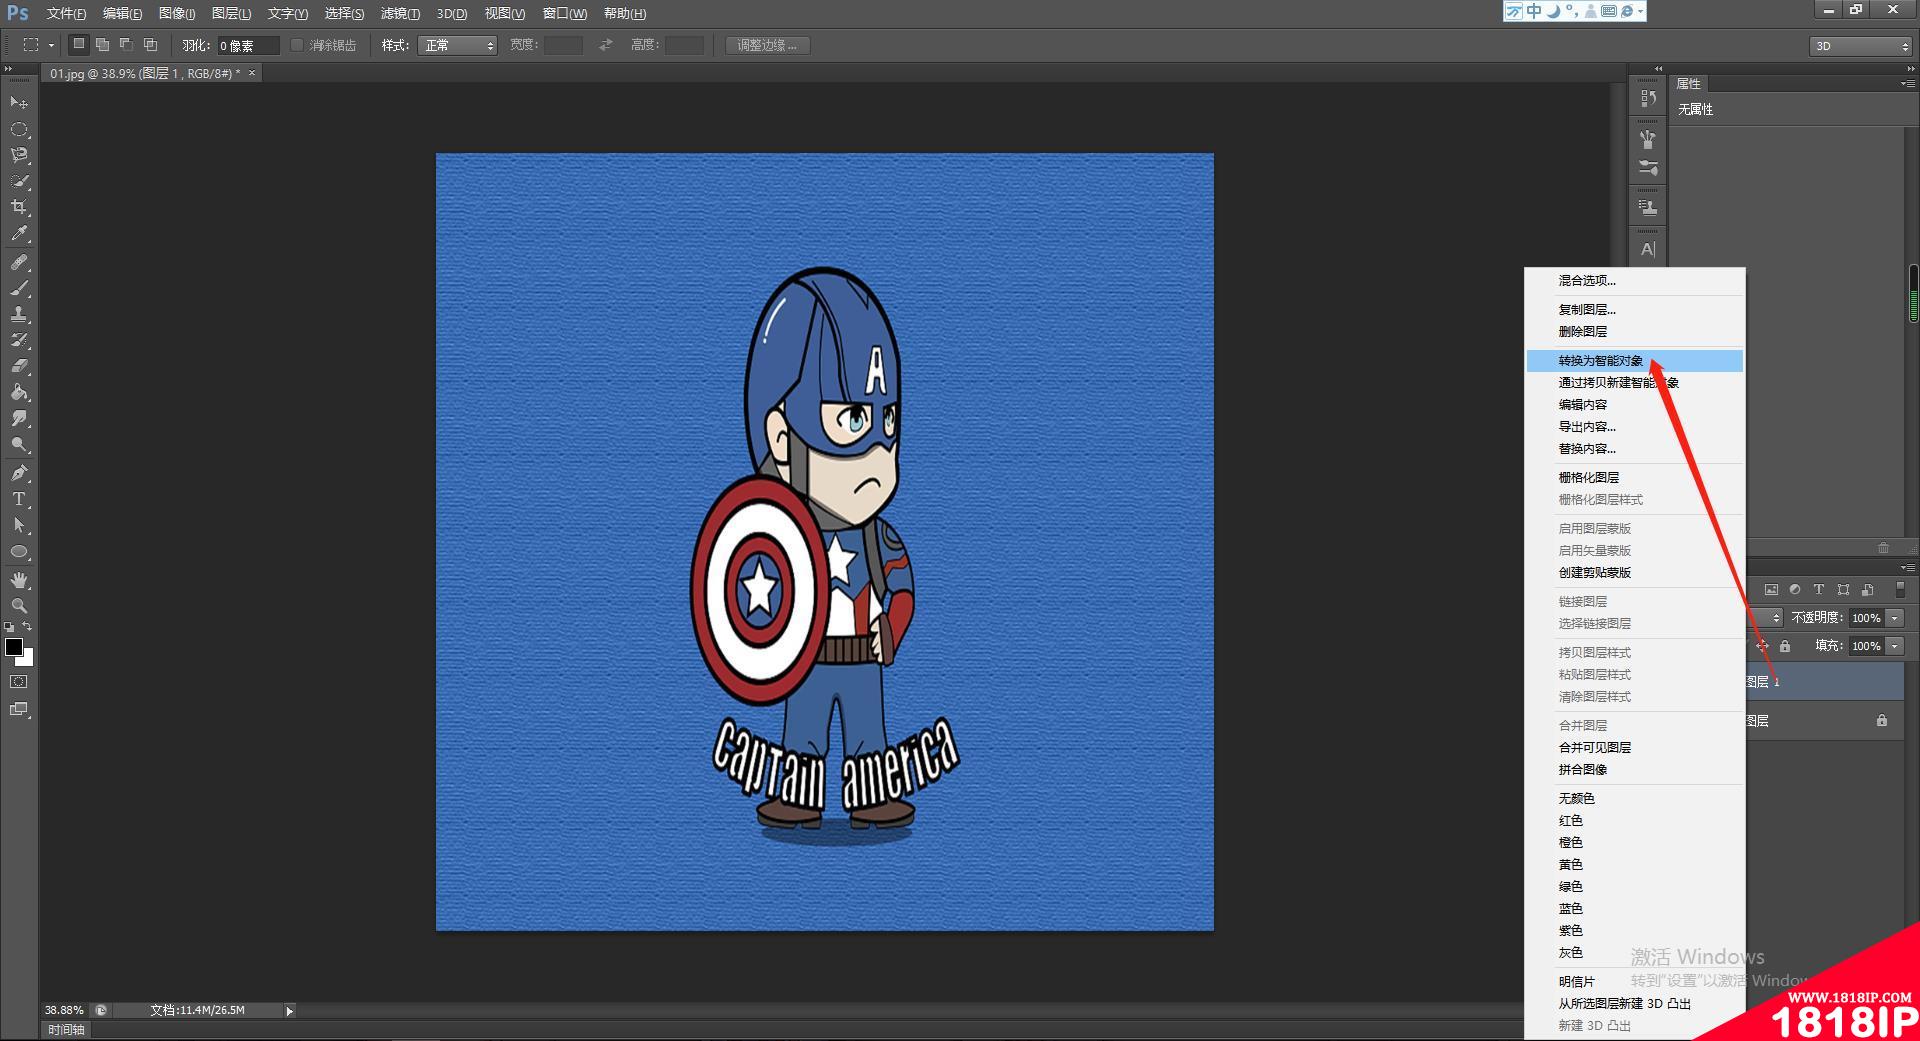1920x1041 pixels.
Task: Click the background color swatch
Action: (28, 660)
